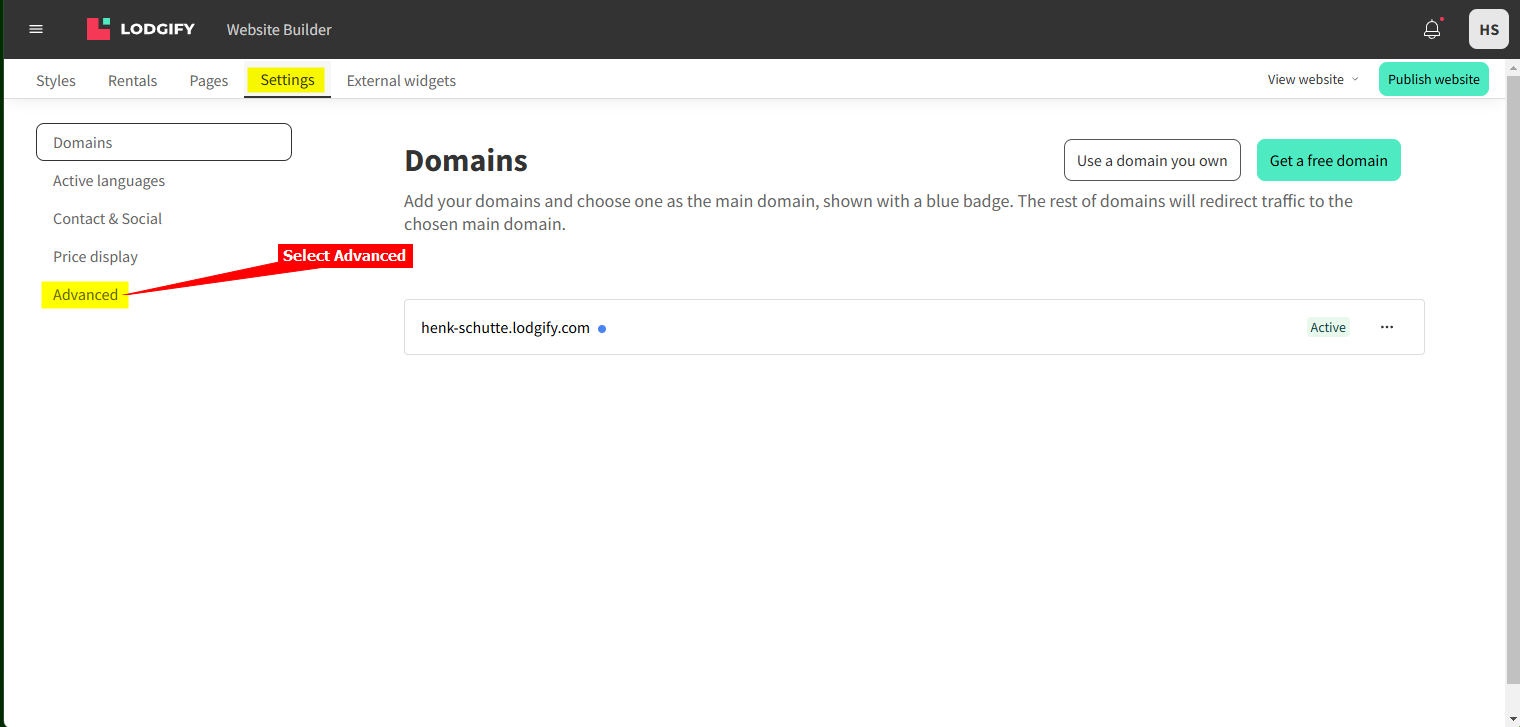Click the Get a free domain button

[x=1328, y=160]
